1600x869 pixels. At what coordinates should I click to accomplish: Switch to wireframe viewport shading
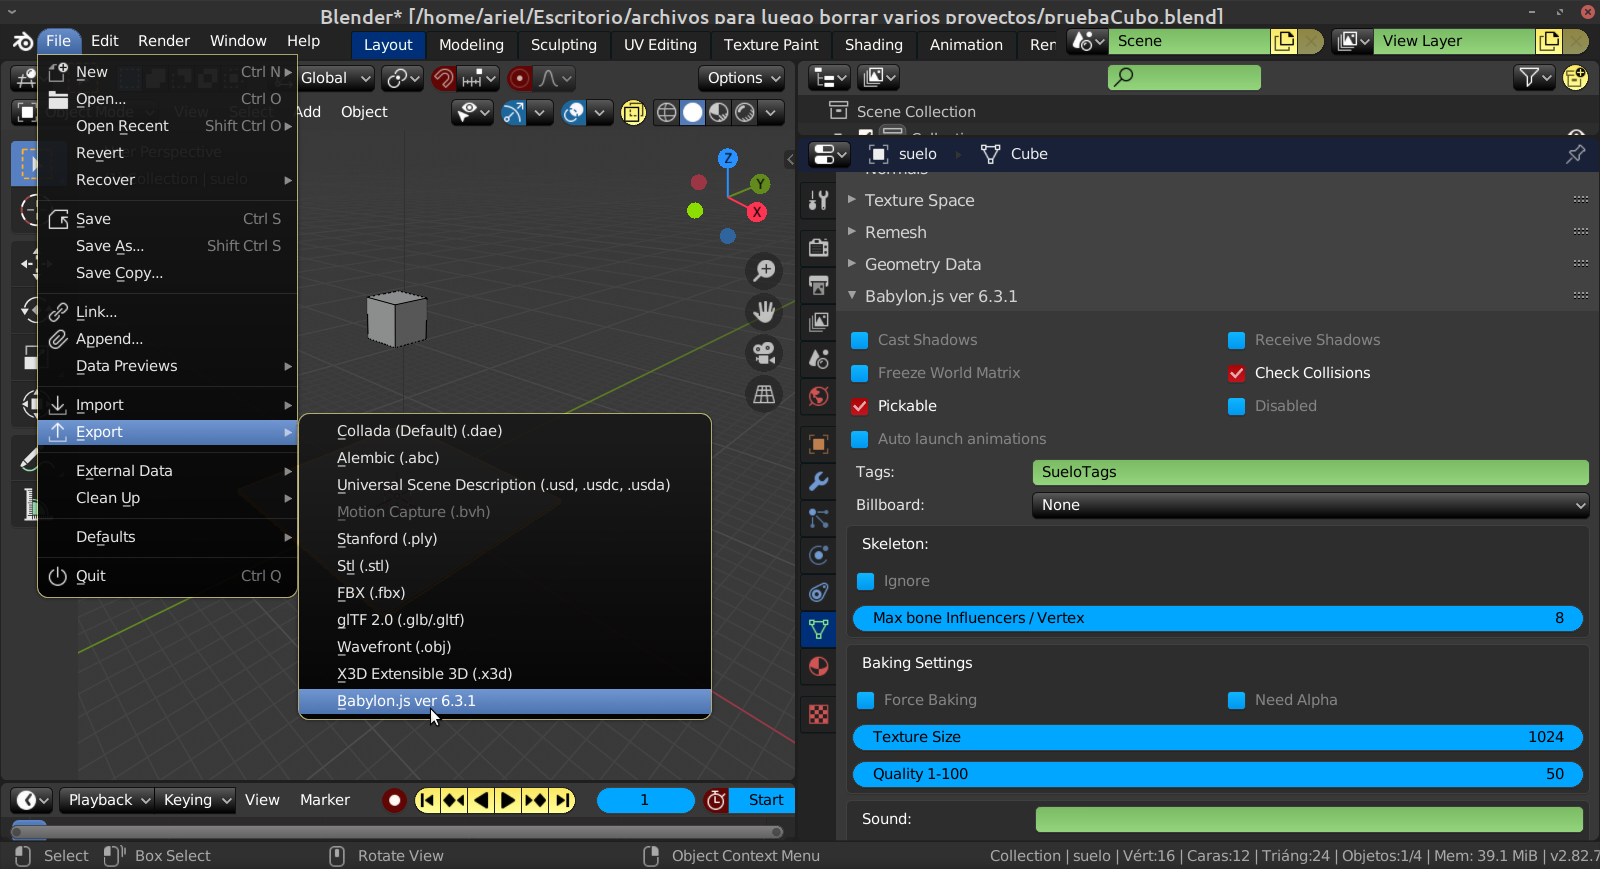[666, 112]
